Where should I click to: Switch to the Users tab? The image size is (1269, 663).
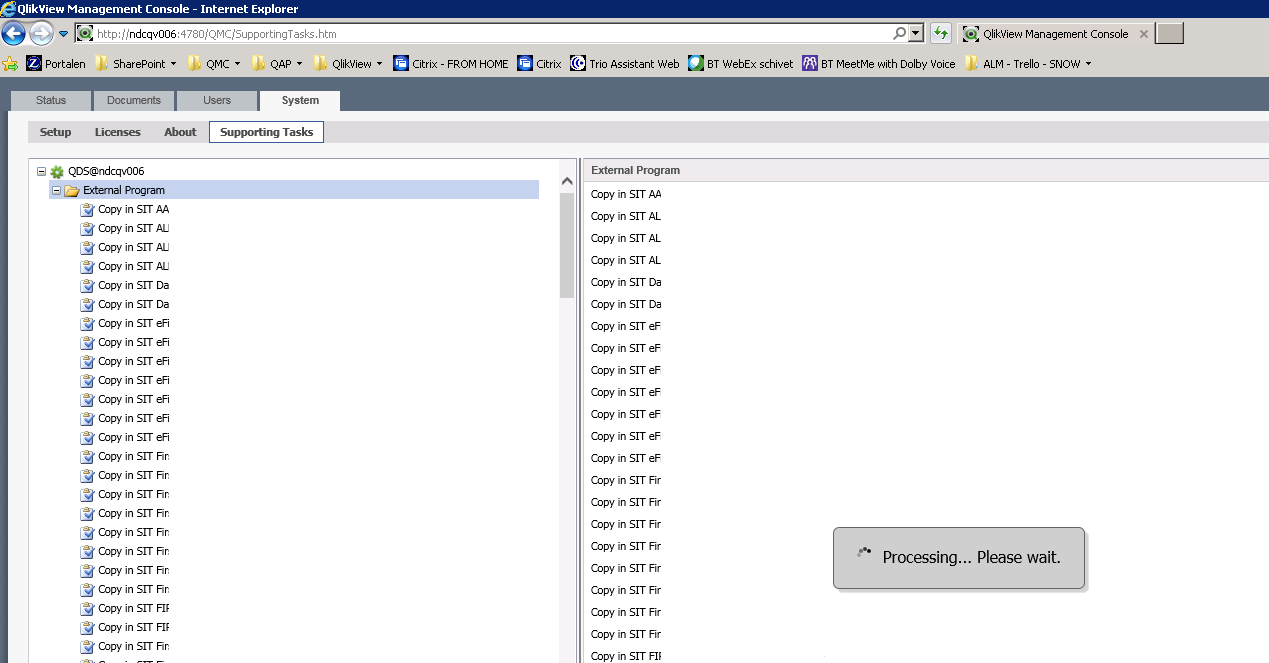(217, 101)
